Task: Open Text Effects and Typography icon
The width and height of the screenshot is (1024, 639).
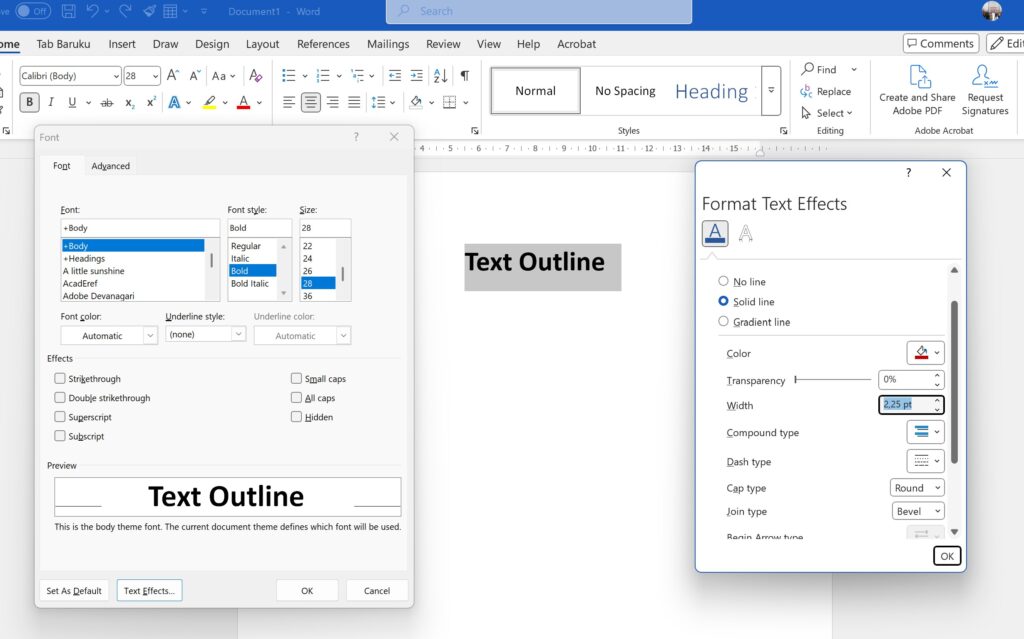Action: click(x=174, y=103)
